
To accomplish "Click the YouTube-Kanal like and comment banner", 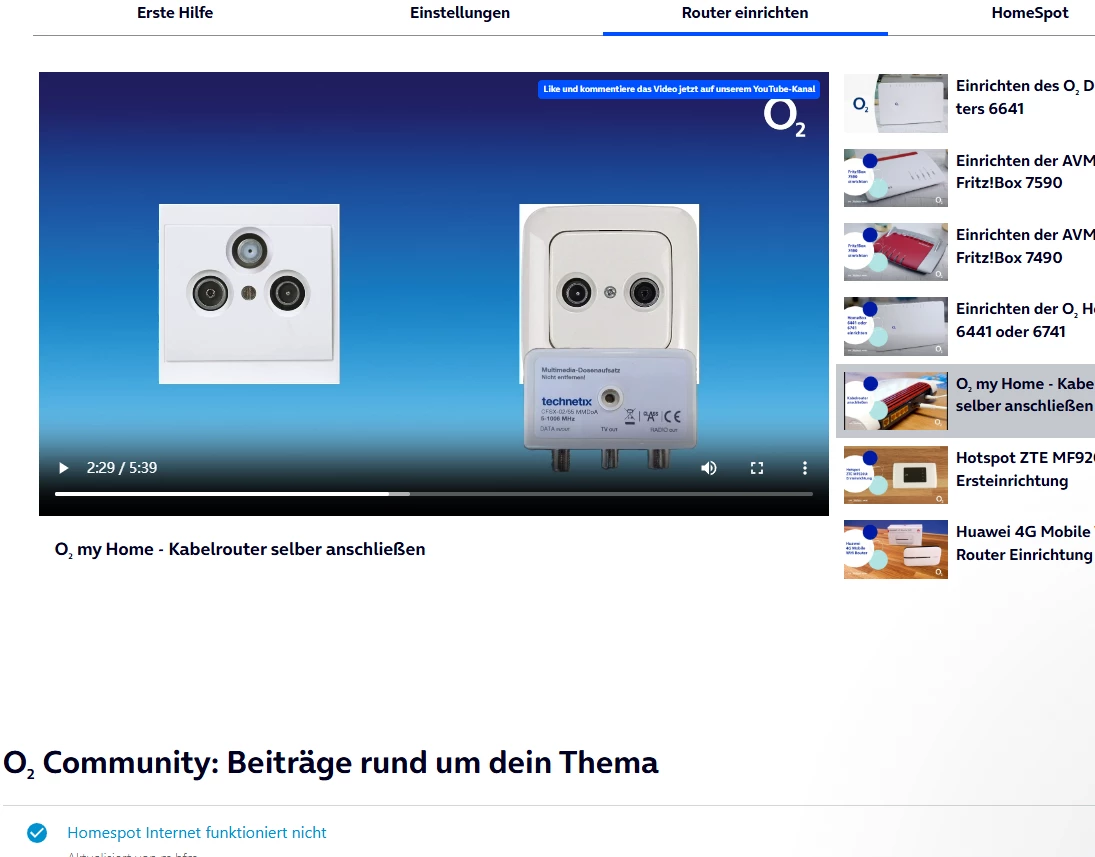I will pyautogui.click(x=679, y=89).
